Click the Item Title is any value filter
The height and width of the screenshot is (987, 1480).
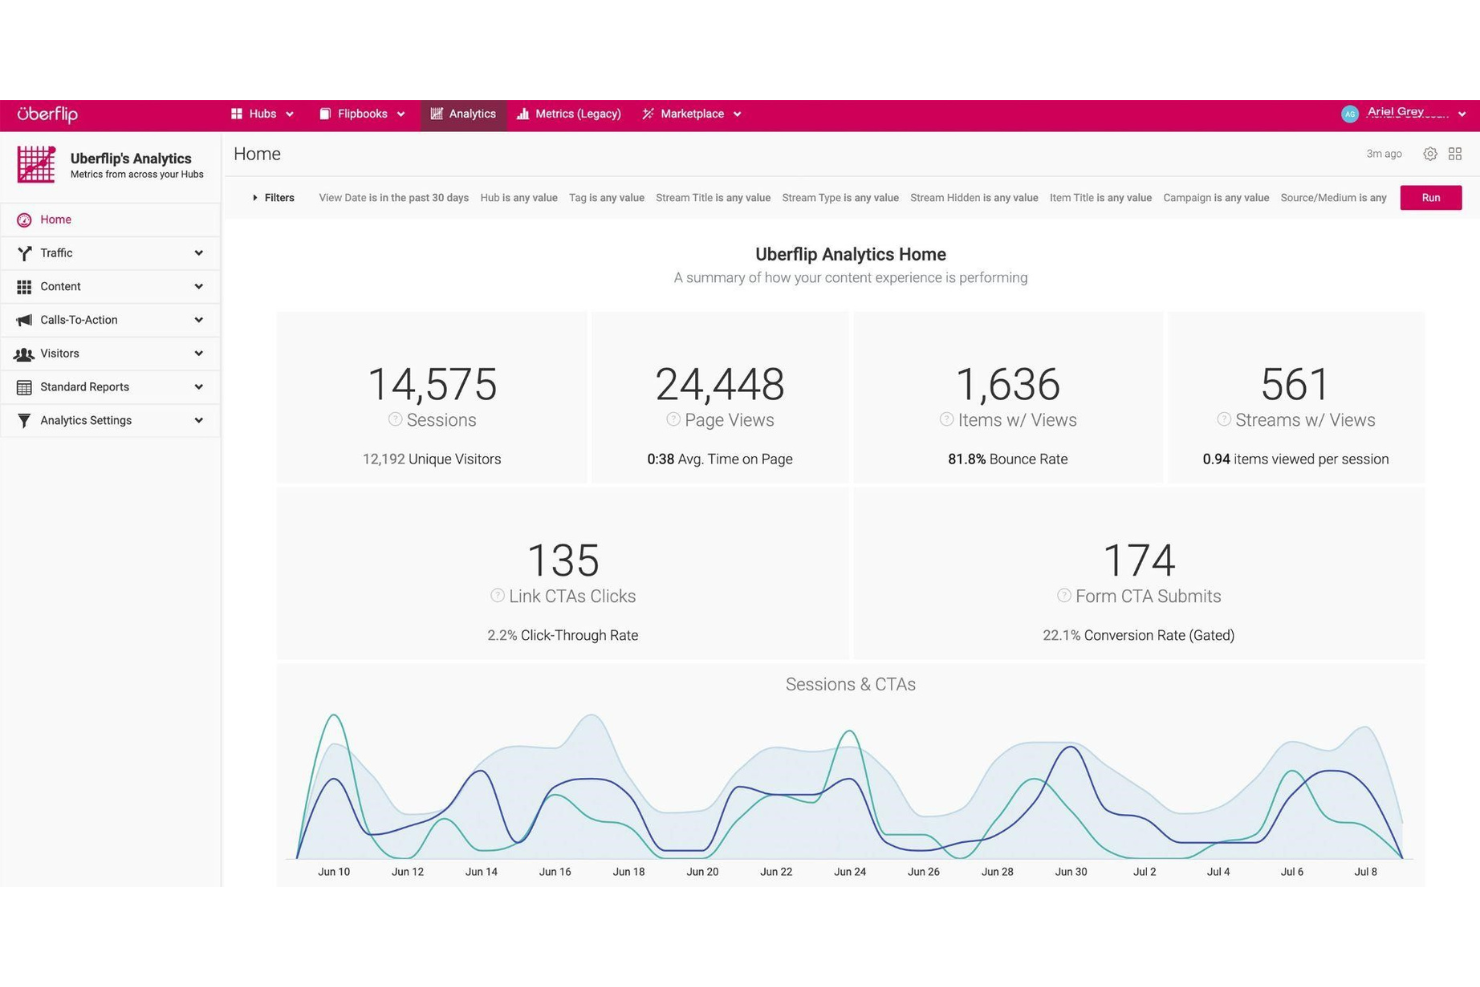tap(1101, 198)
